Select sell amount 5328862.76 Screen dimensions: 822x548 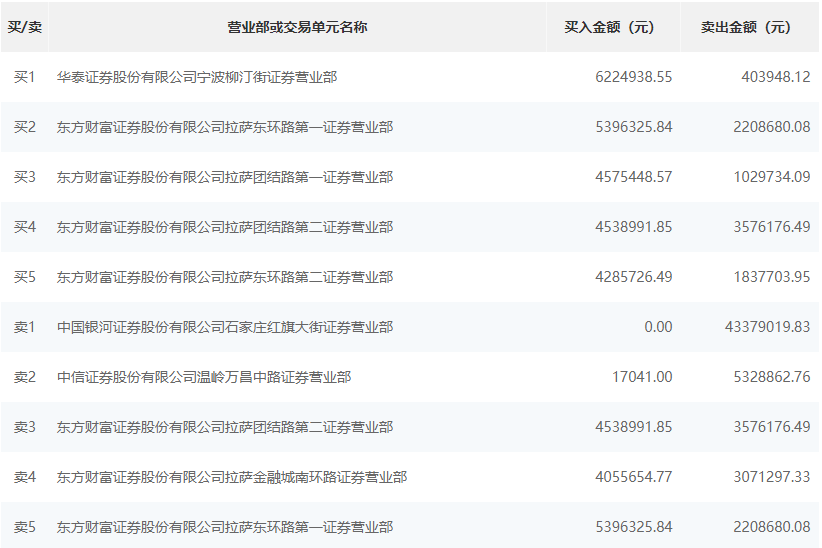pyautogui.click(x=772, y=377)
